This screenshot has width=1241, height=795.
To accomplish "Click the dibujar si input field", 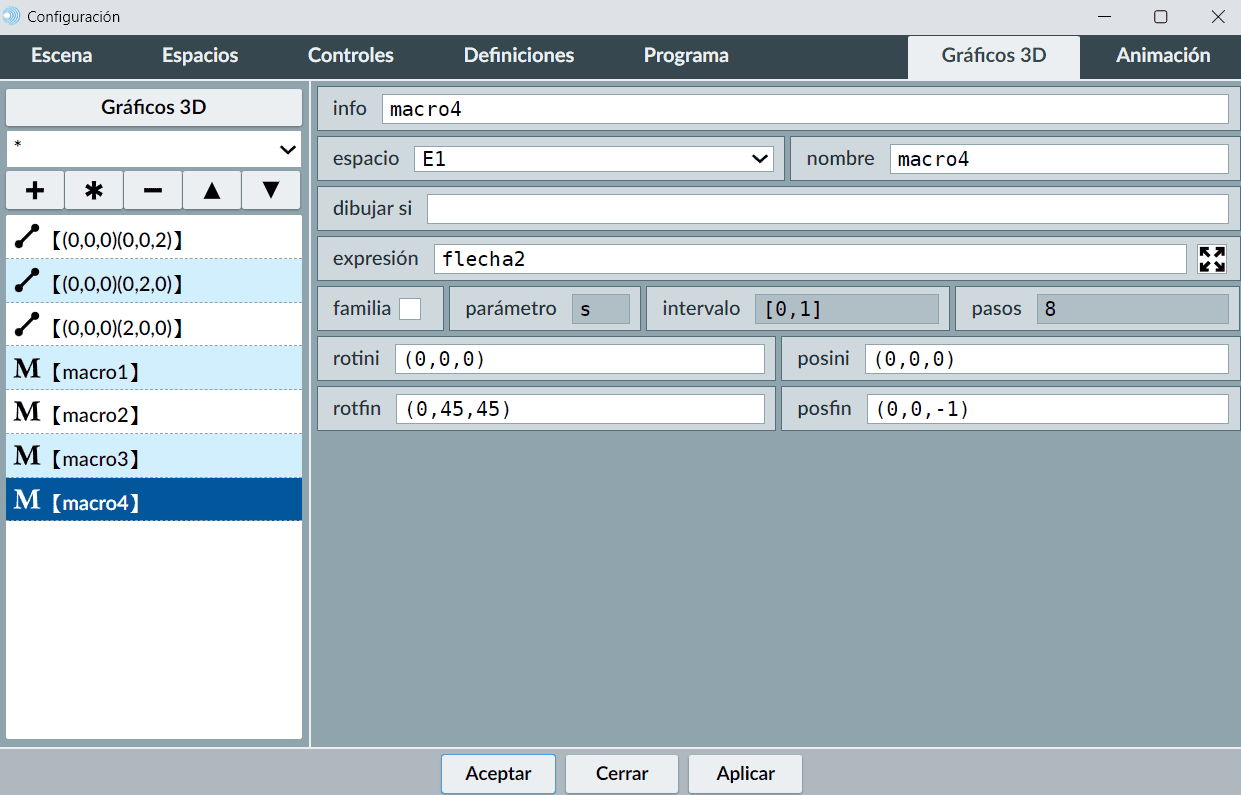I will [827, 209].
